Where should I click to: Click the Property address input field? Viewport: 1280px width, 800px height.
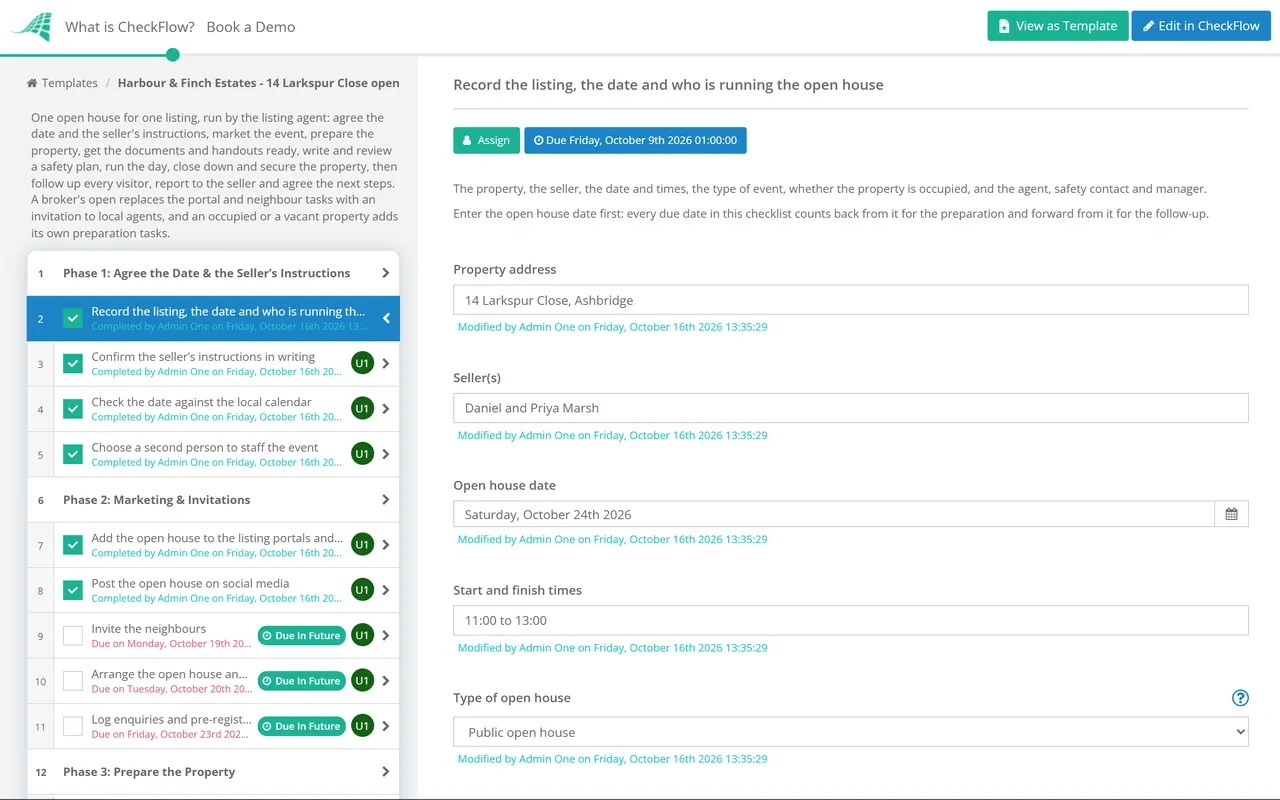851,300
